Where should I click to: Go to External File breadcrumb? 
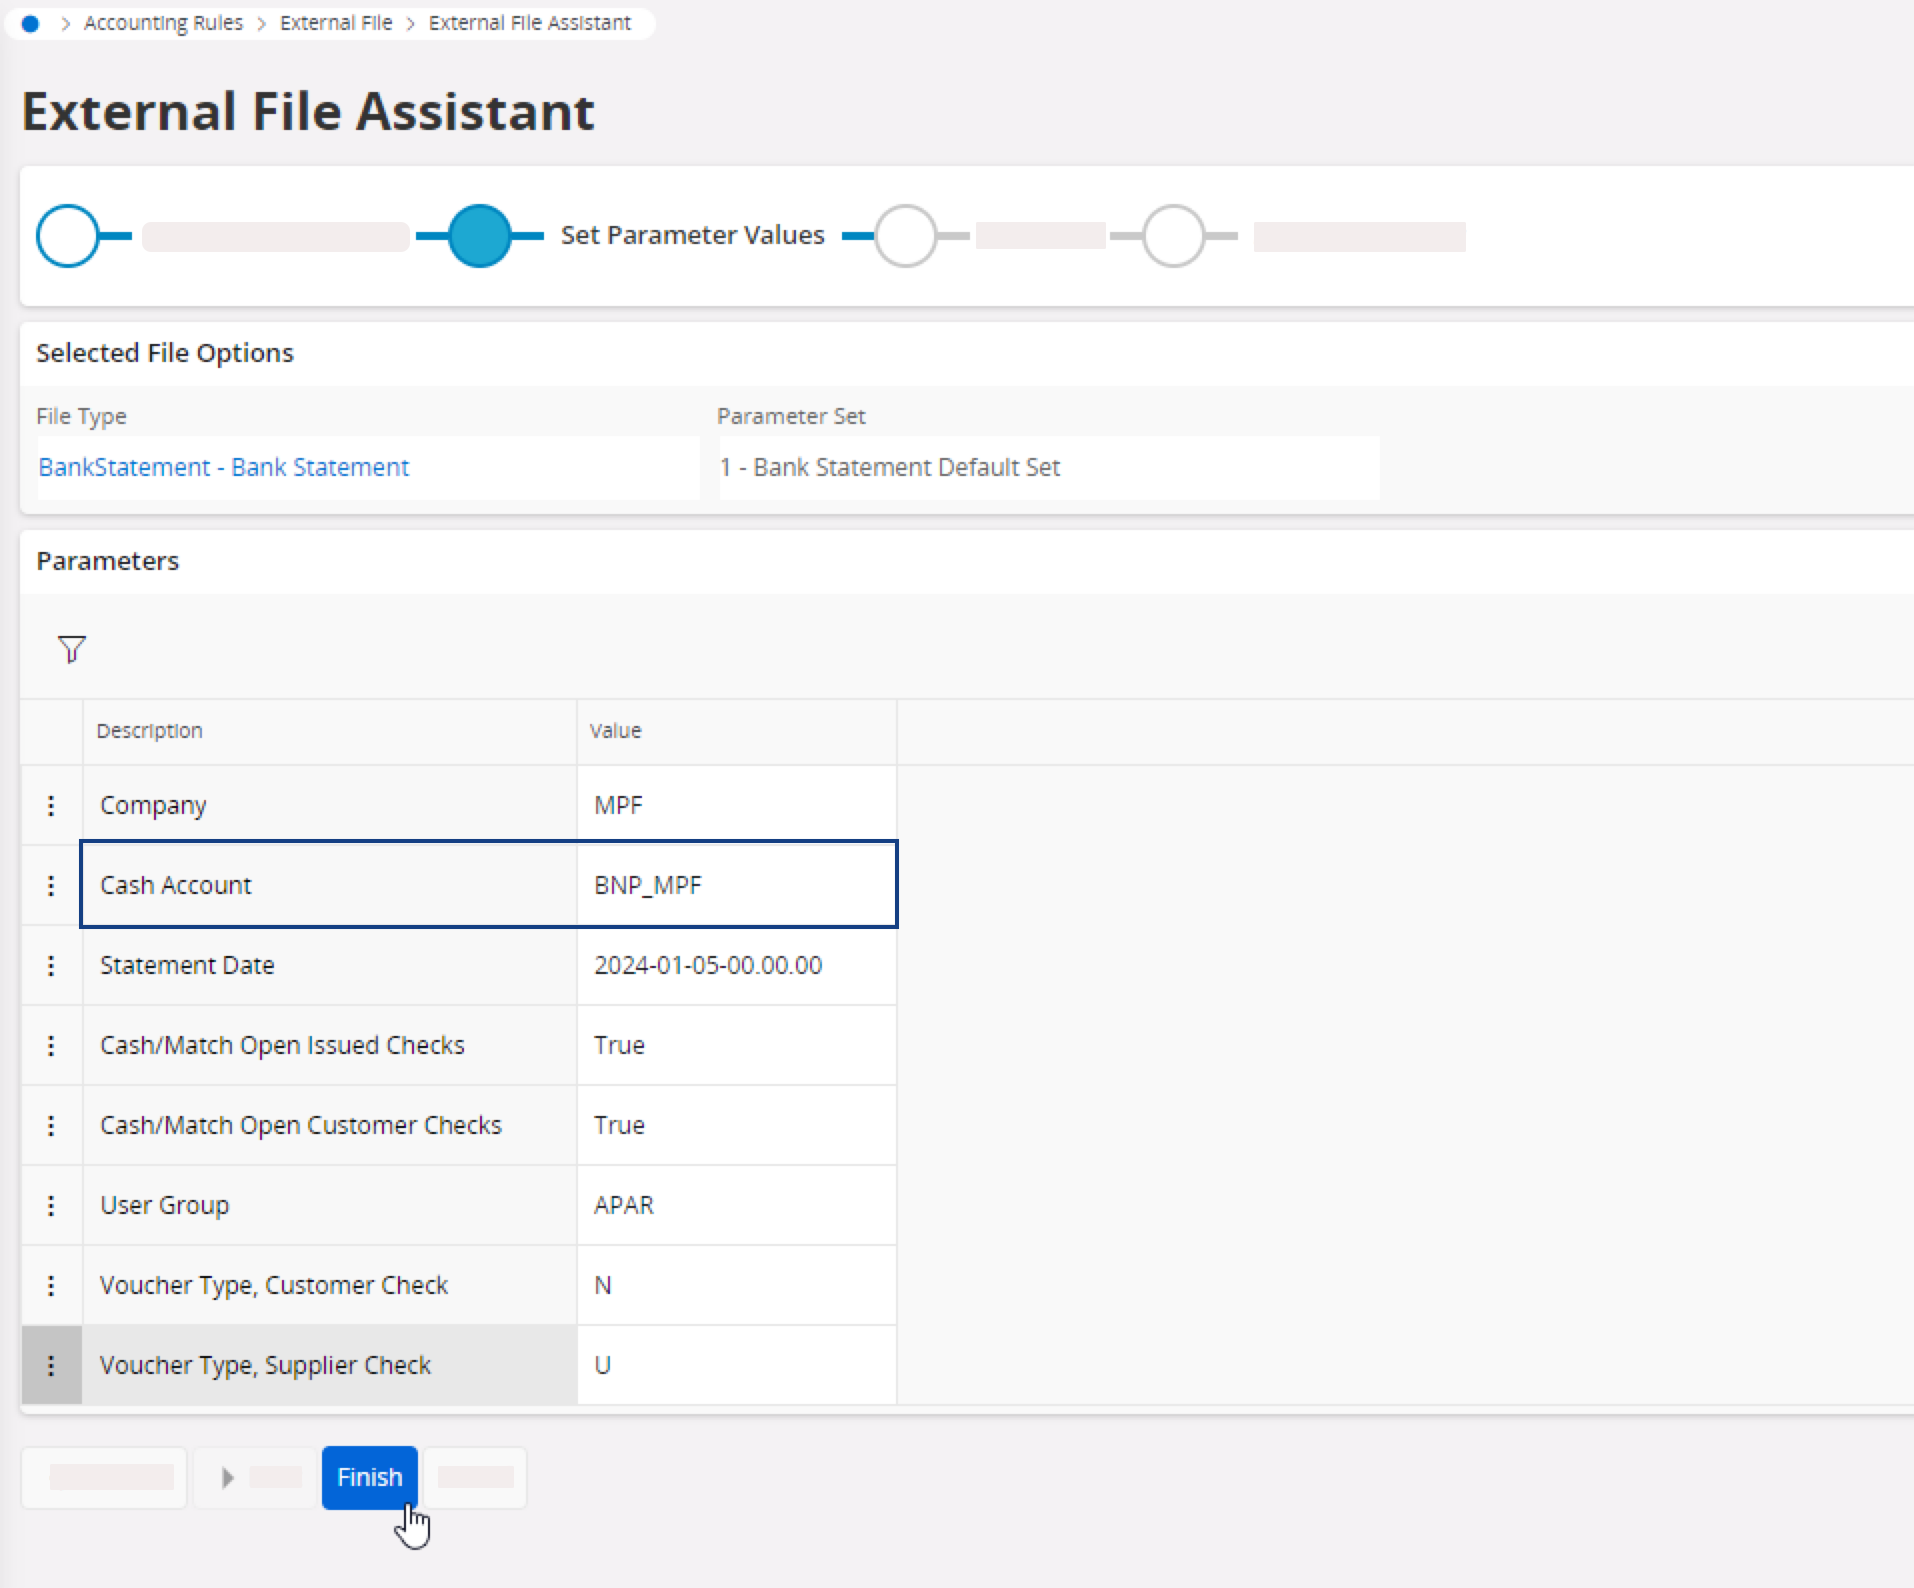(336, 23)
